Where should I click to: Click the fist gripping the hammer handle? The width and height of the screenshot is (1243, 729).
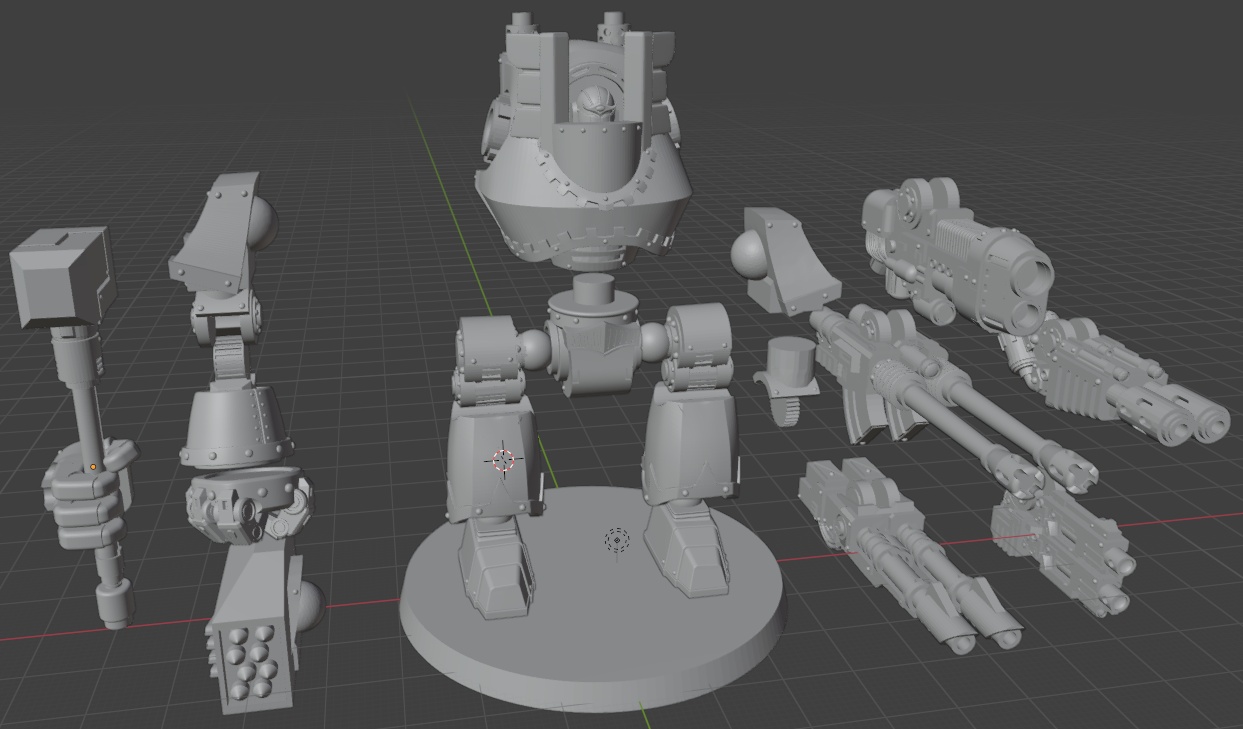click(88, 494)
